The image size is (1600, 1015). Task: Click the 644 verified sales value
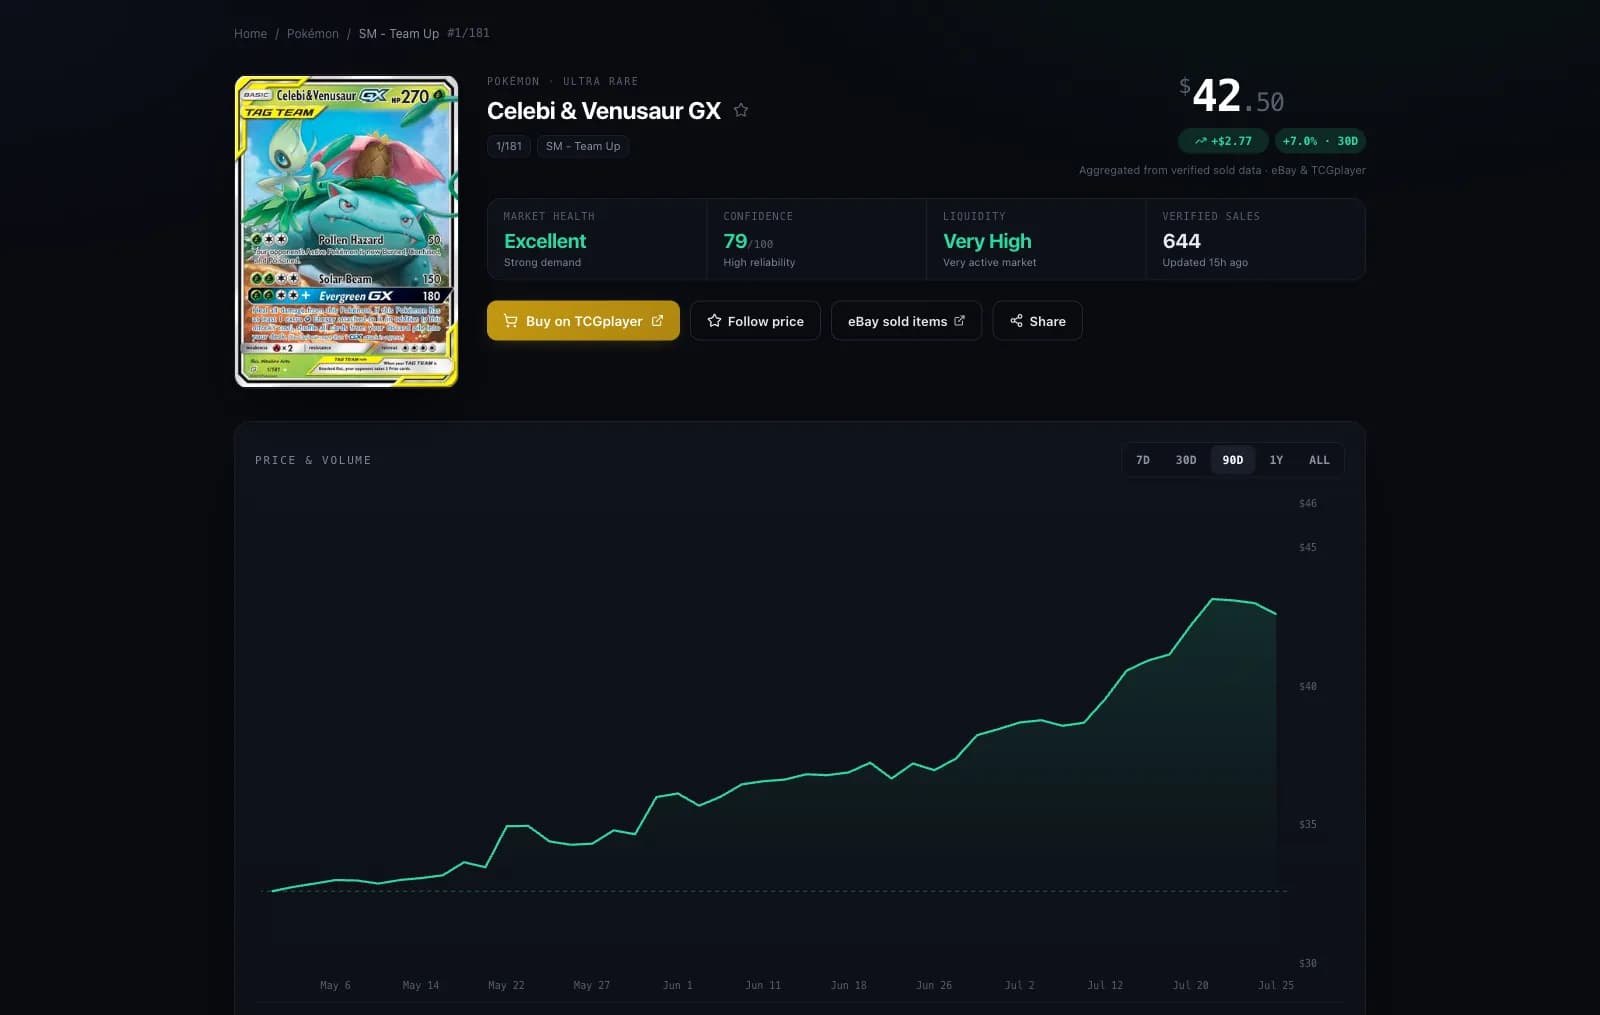pyautogui.click(x=1181, y=241)
